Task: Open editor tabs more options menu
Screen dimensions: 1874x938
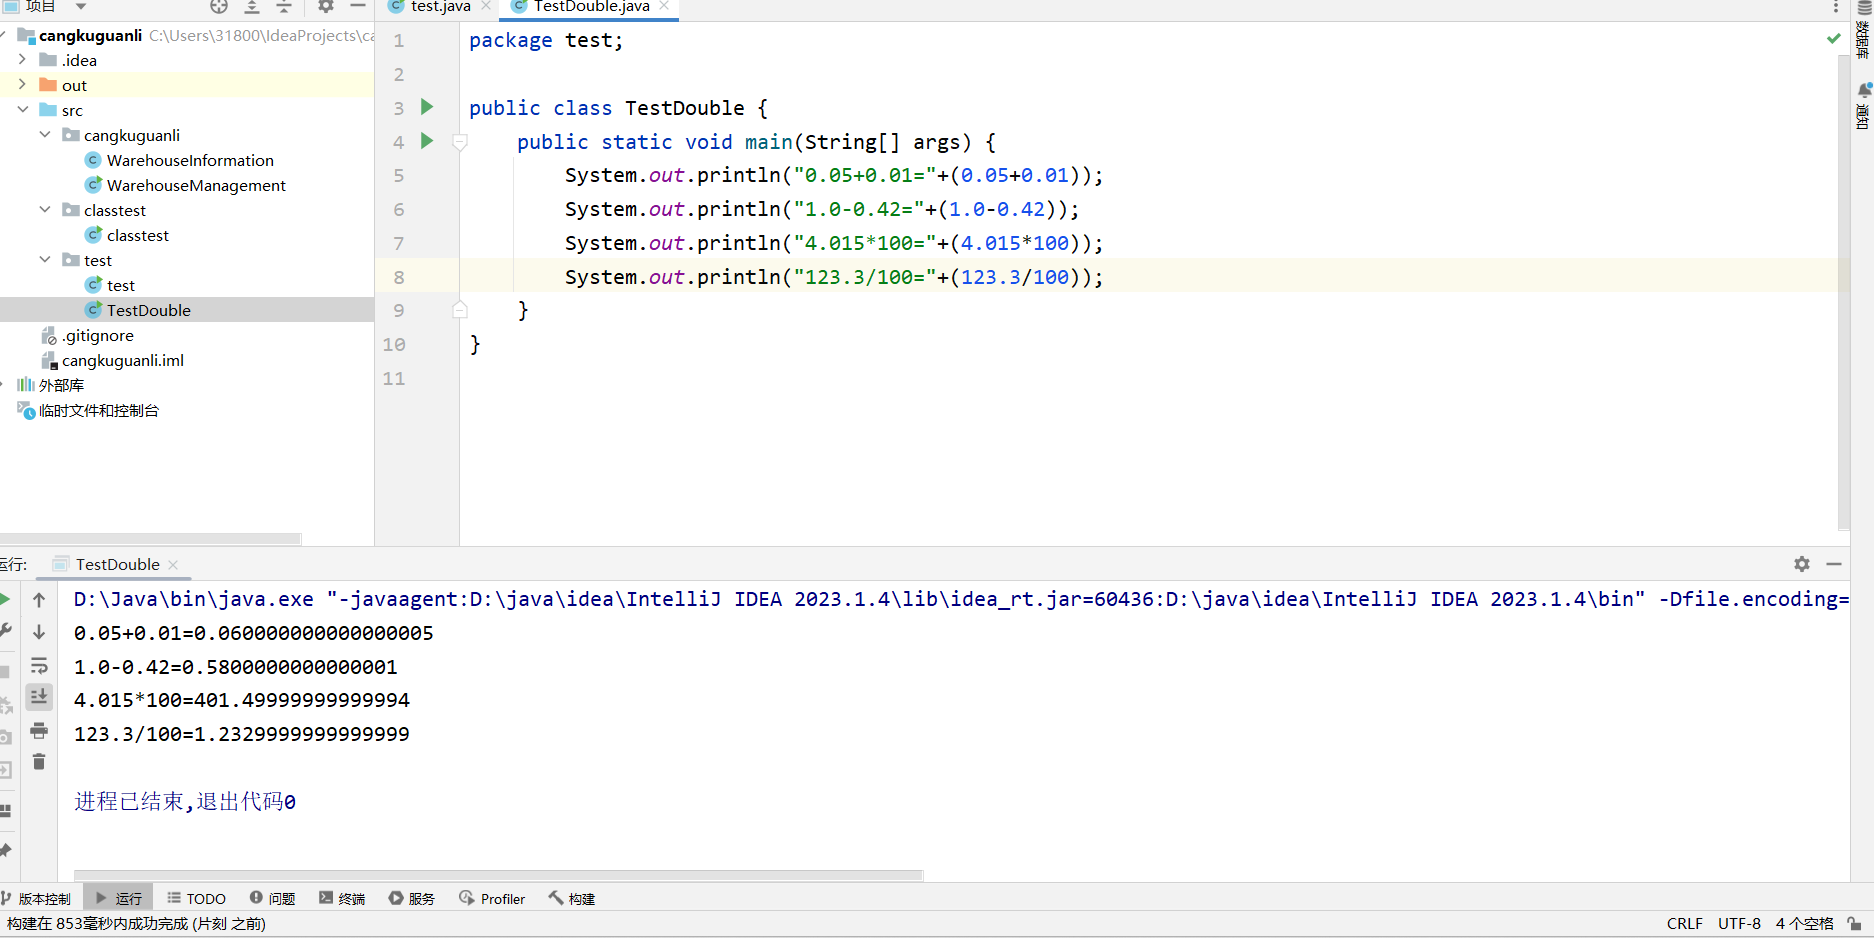Action: (x=1836, y=7)
